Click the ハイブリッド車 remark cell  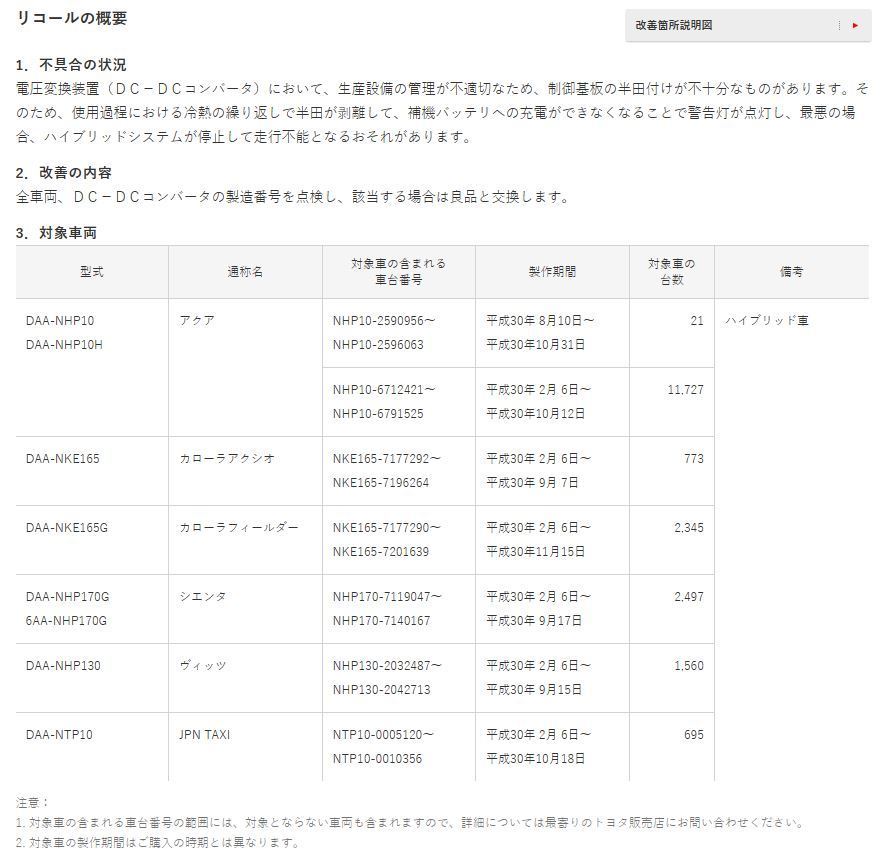pos(767,321)
